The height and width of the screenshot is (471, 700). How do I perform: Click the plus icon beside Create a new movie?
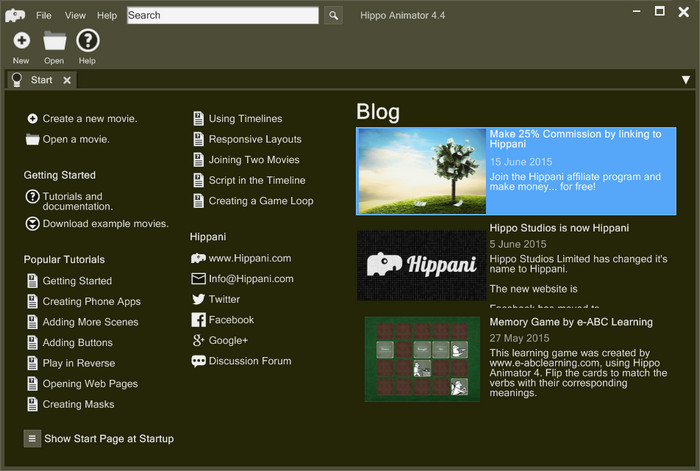33,119
